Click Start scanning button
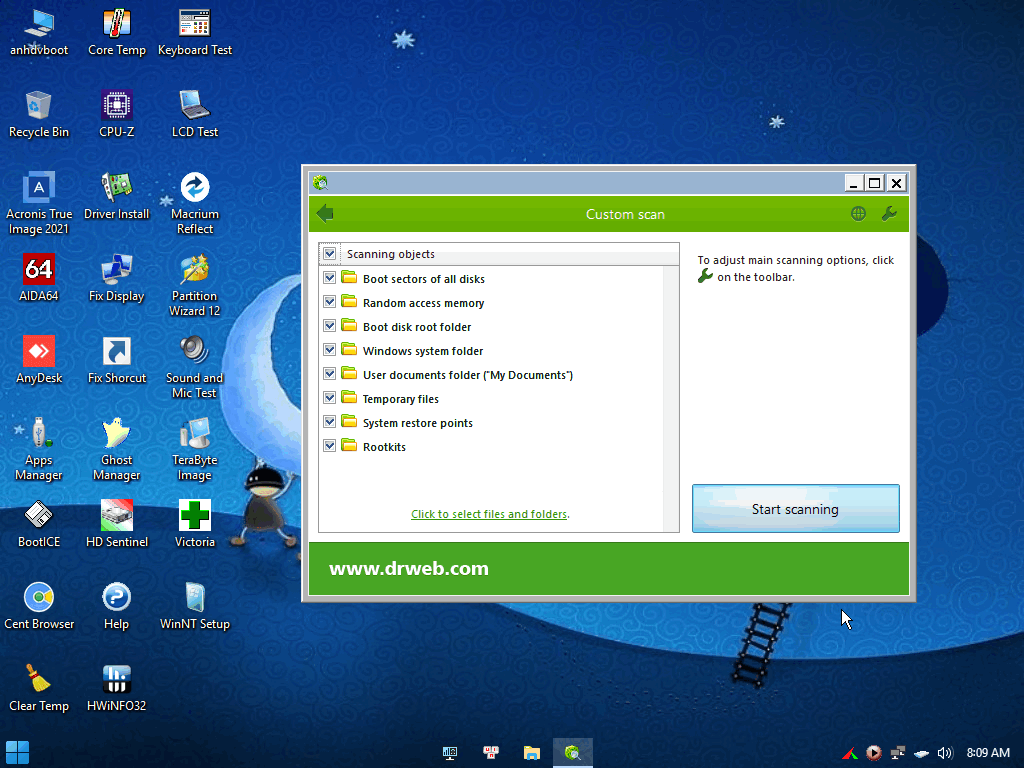 [x=795, y=509]
